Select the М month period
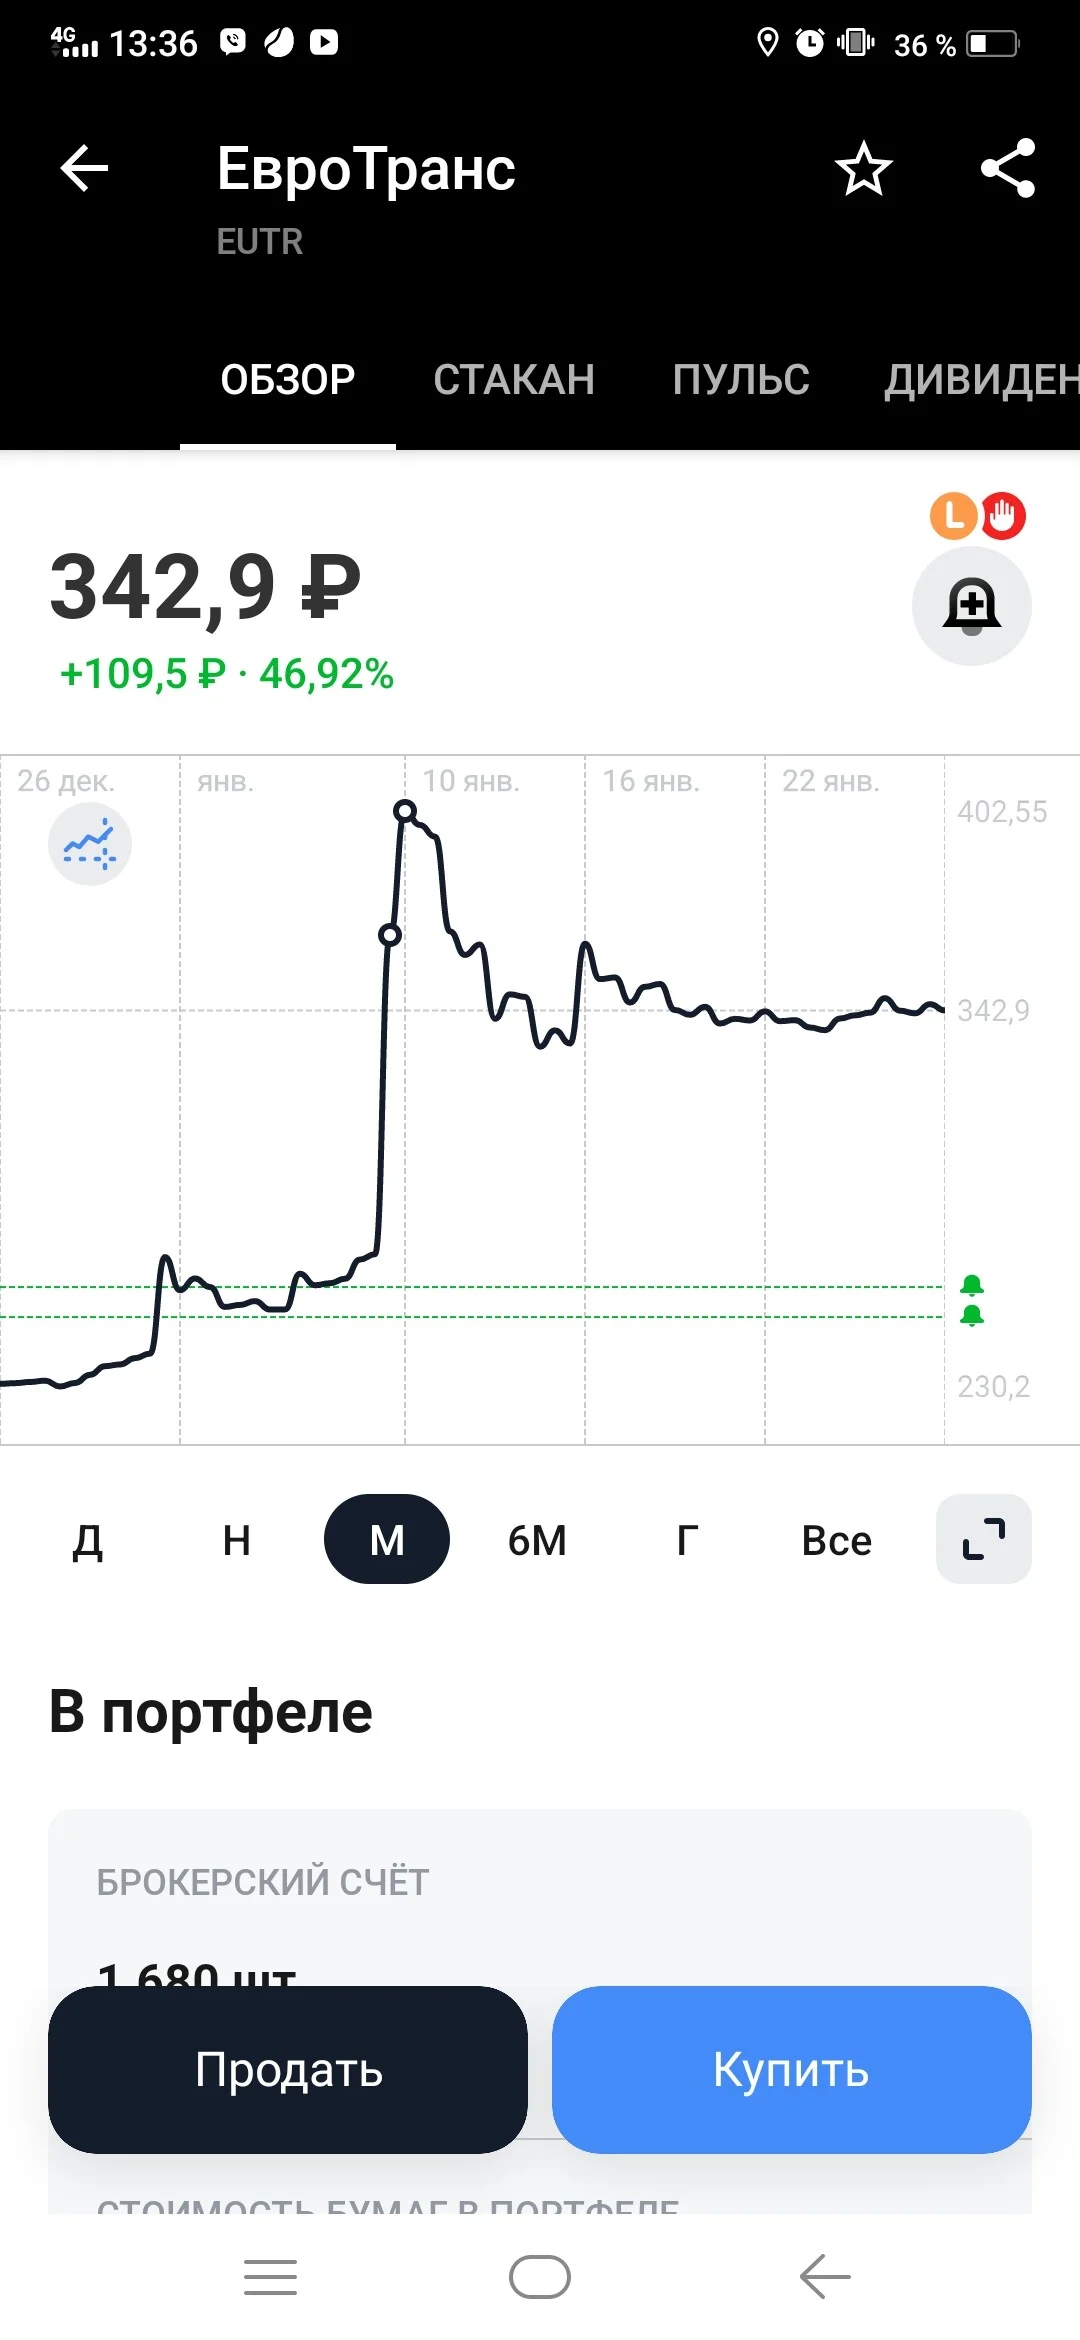Viewport: 1080px width, 2340px height. 387,1539
